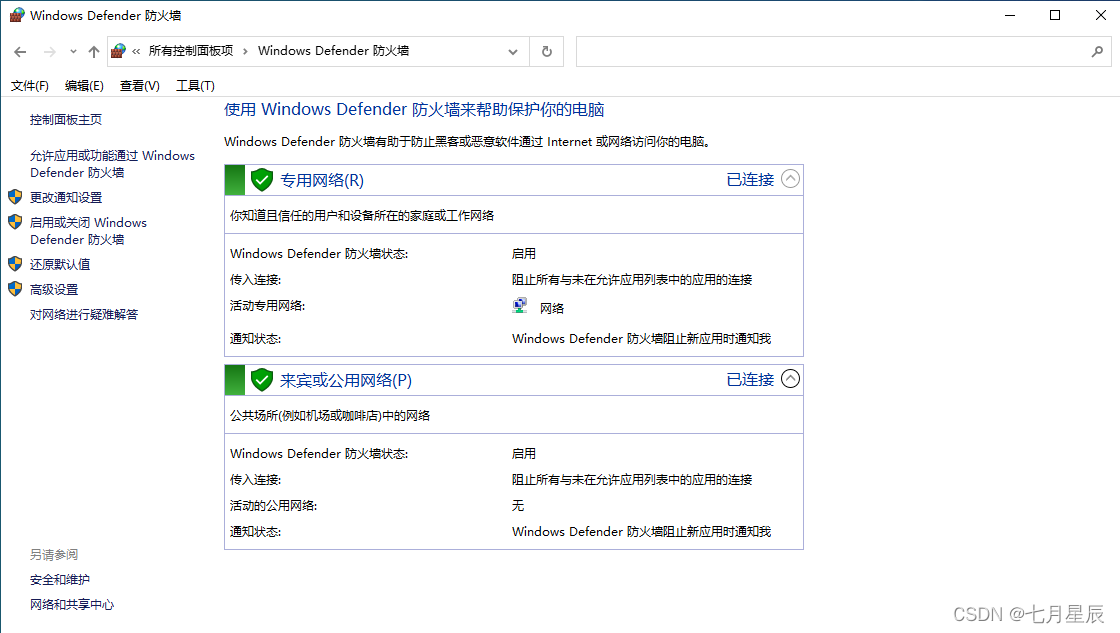Click shield icon beside 高级设置
Viewport: 1120px width, 633px height.
coord(15,289)
